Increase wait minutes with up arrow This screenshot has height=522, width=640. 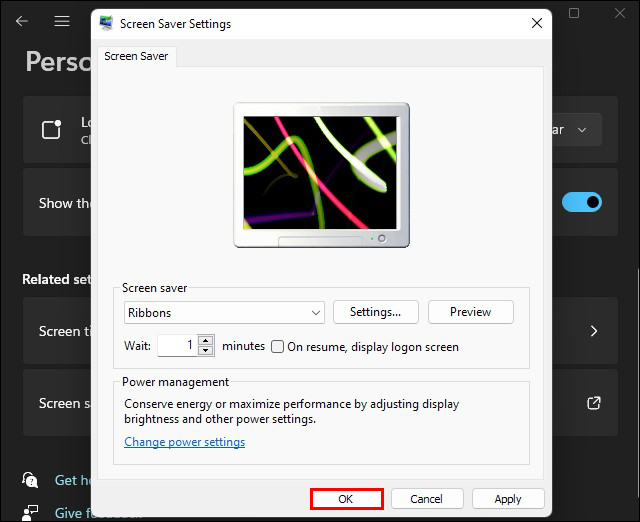pyautogui.click(x=206, y=340)
